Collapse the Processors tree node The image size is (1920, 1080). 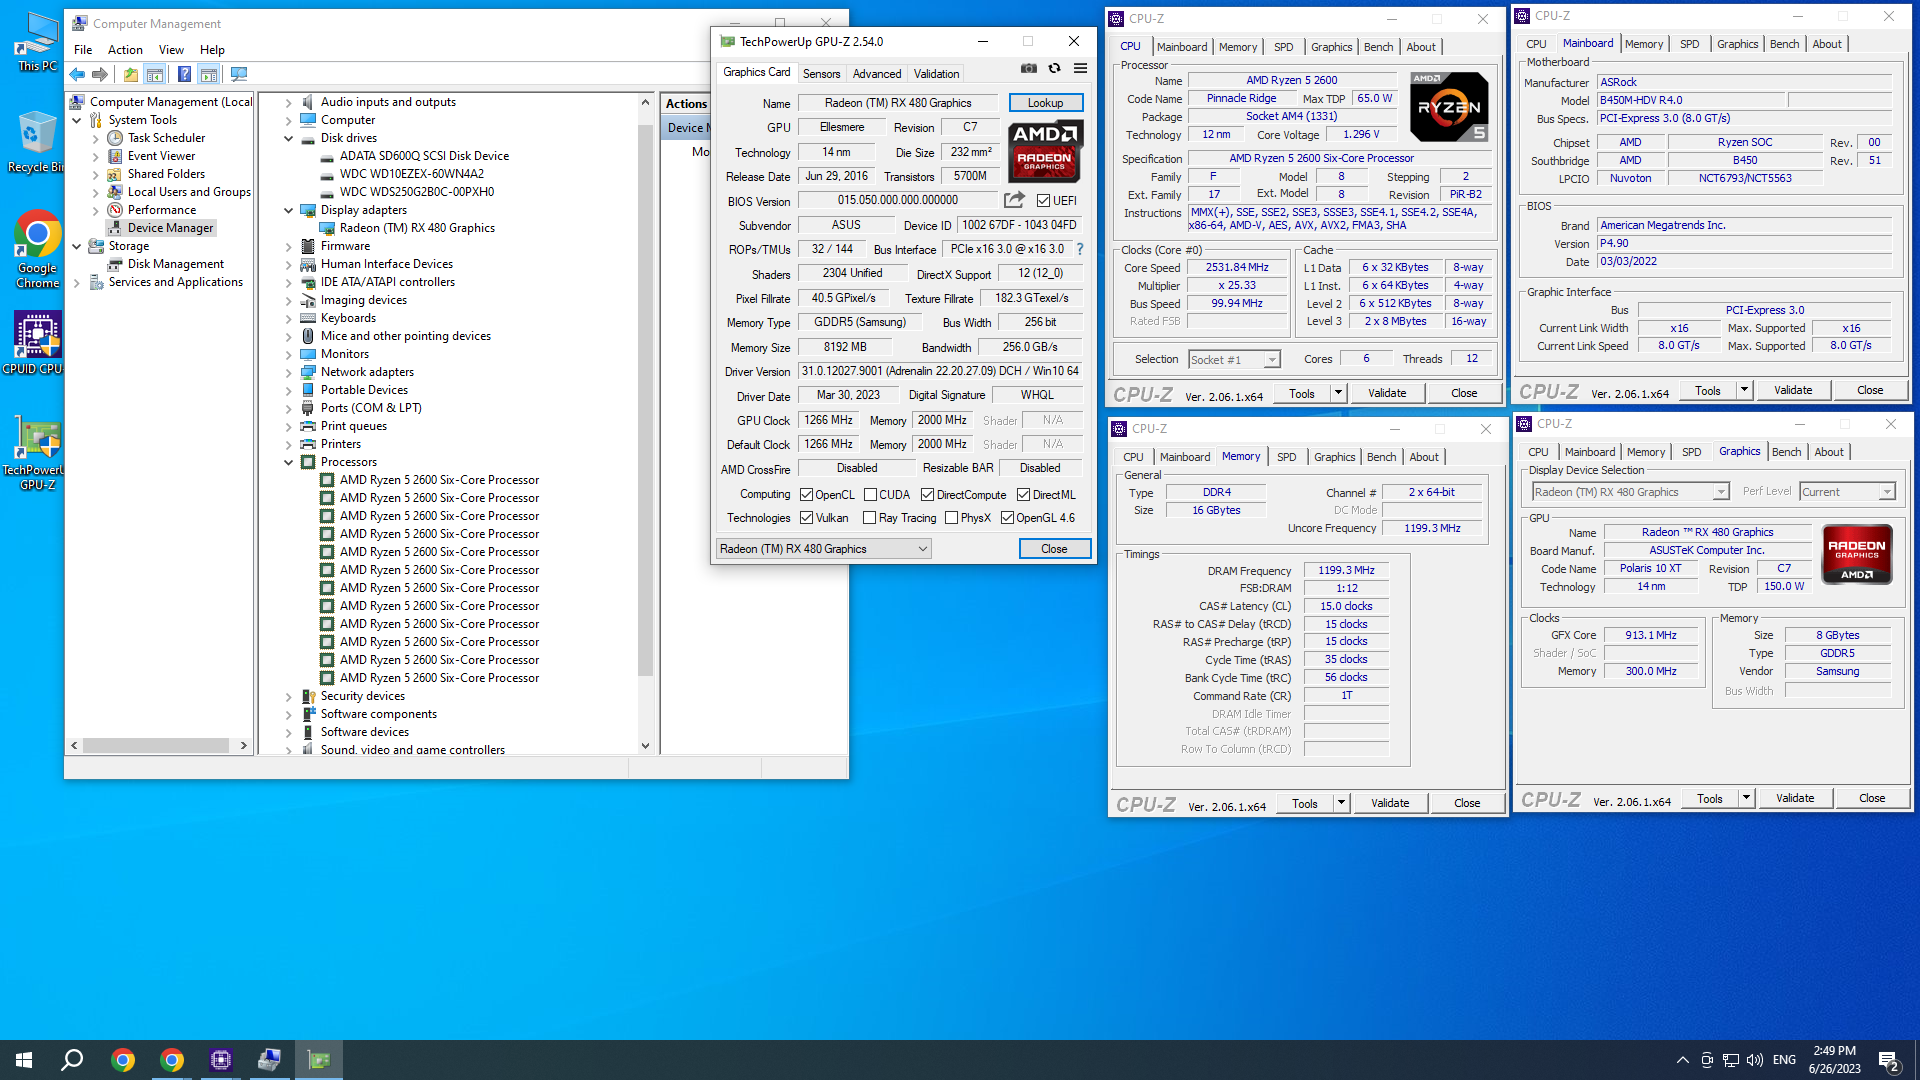[x=289, y=462]
